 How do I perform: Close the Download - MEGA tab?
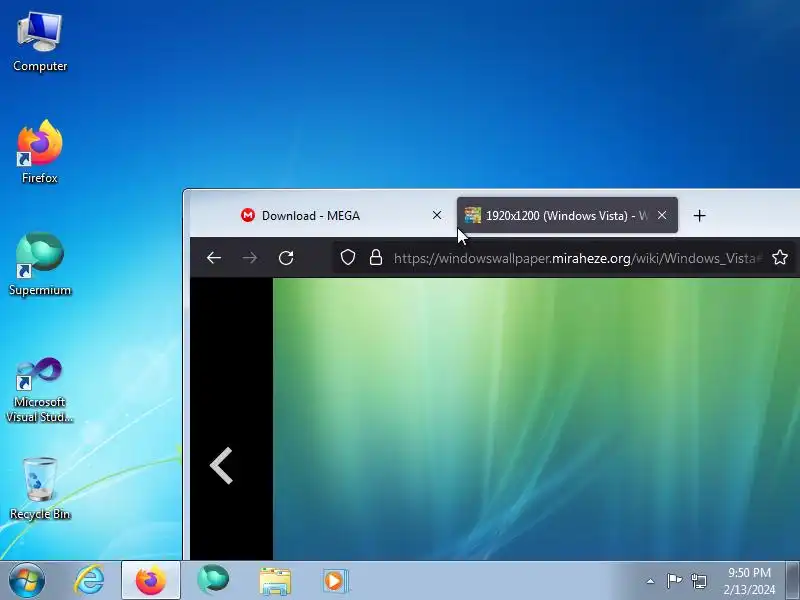point(437,215)
